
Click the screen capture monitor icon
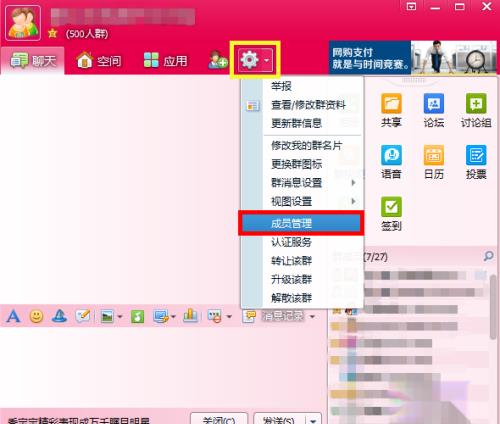[161, 316]
